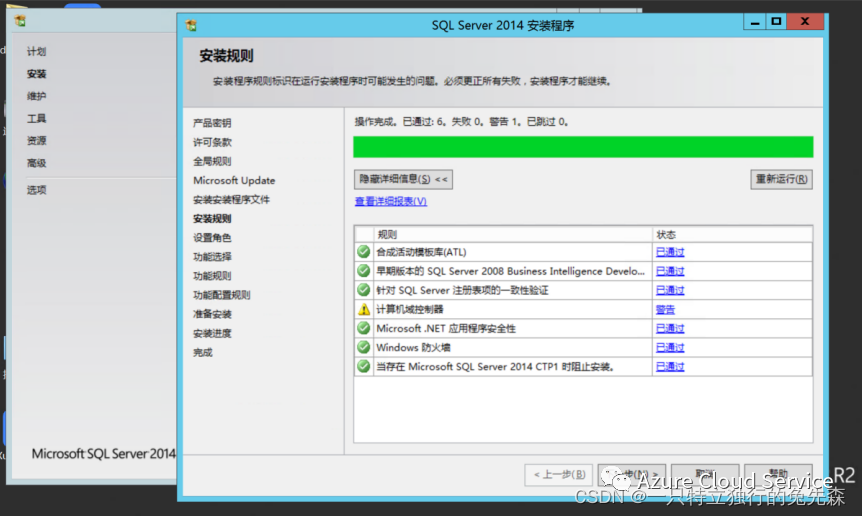Viewport: 862px width, 516px height.
Task: Open 已通过 link for SQL Server 2014 CTP1 row
Action: (x=670, y=367)
